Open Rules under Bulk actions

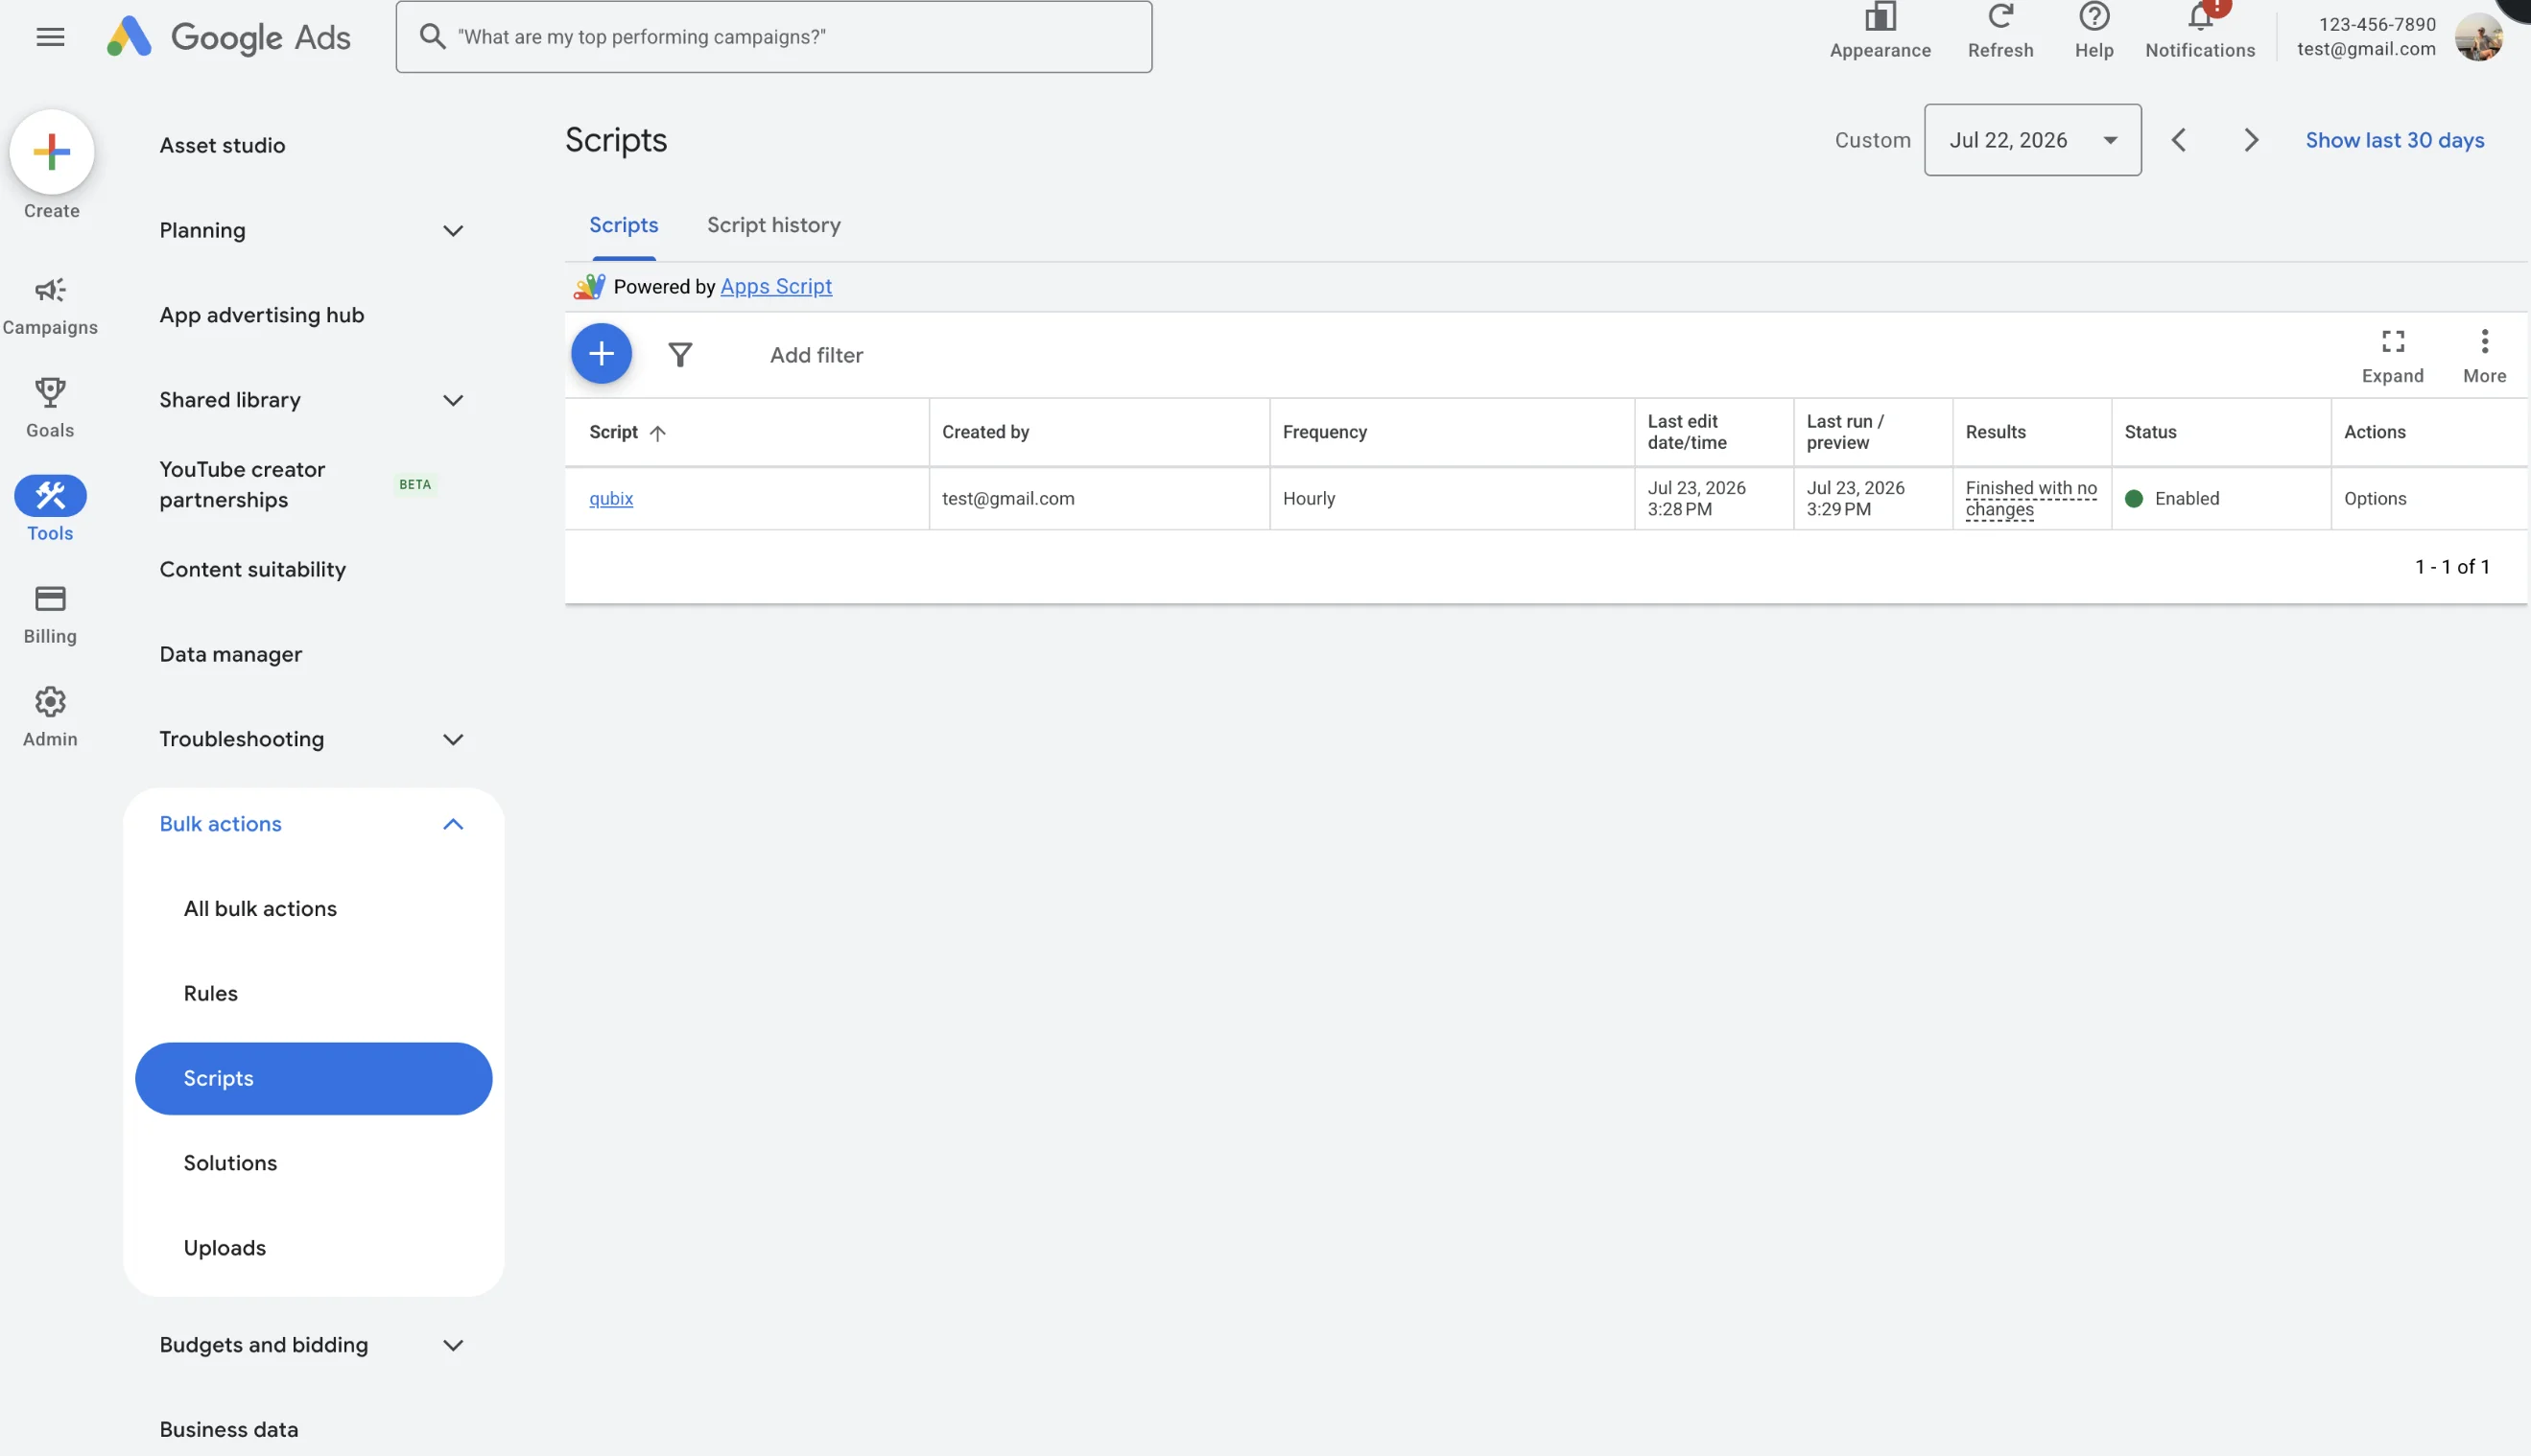210,994
